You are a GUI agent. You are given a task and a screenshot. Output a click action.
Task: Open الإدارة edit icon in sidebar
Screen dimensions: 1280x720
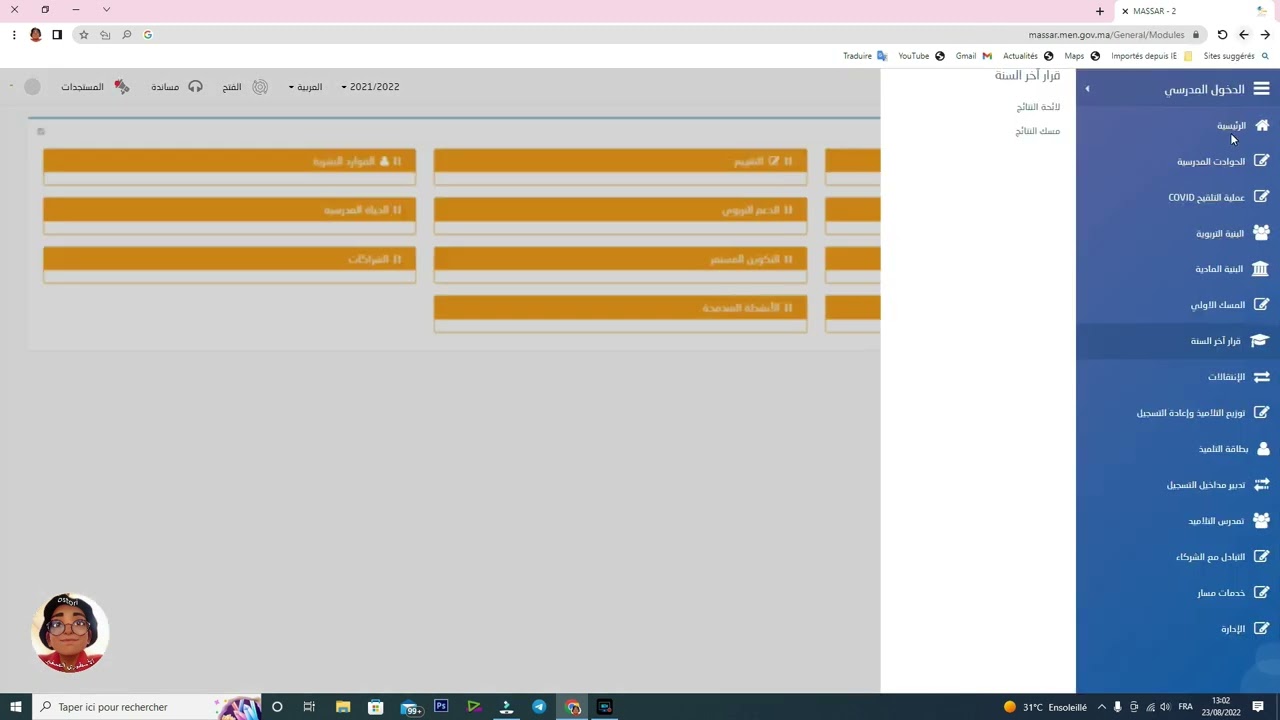1261,628
